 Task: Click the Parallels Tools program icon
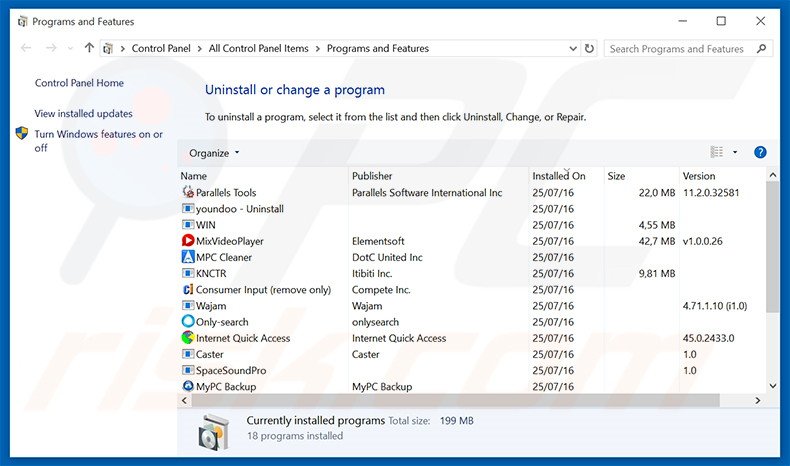(x=188, y=192)
